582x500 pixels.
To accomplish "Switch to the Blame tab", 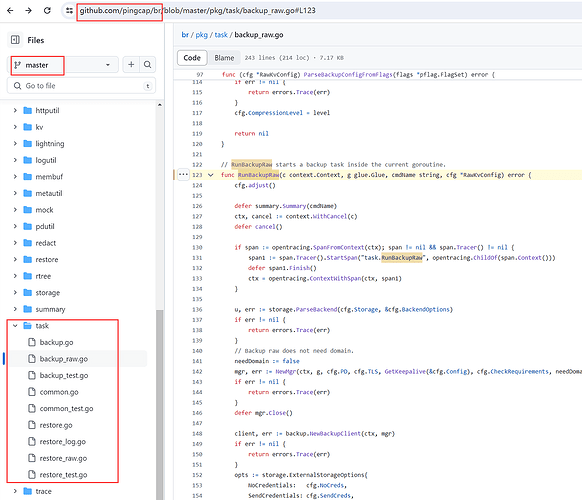I will (x=224, y=58).
